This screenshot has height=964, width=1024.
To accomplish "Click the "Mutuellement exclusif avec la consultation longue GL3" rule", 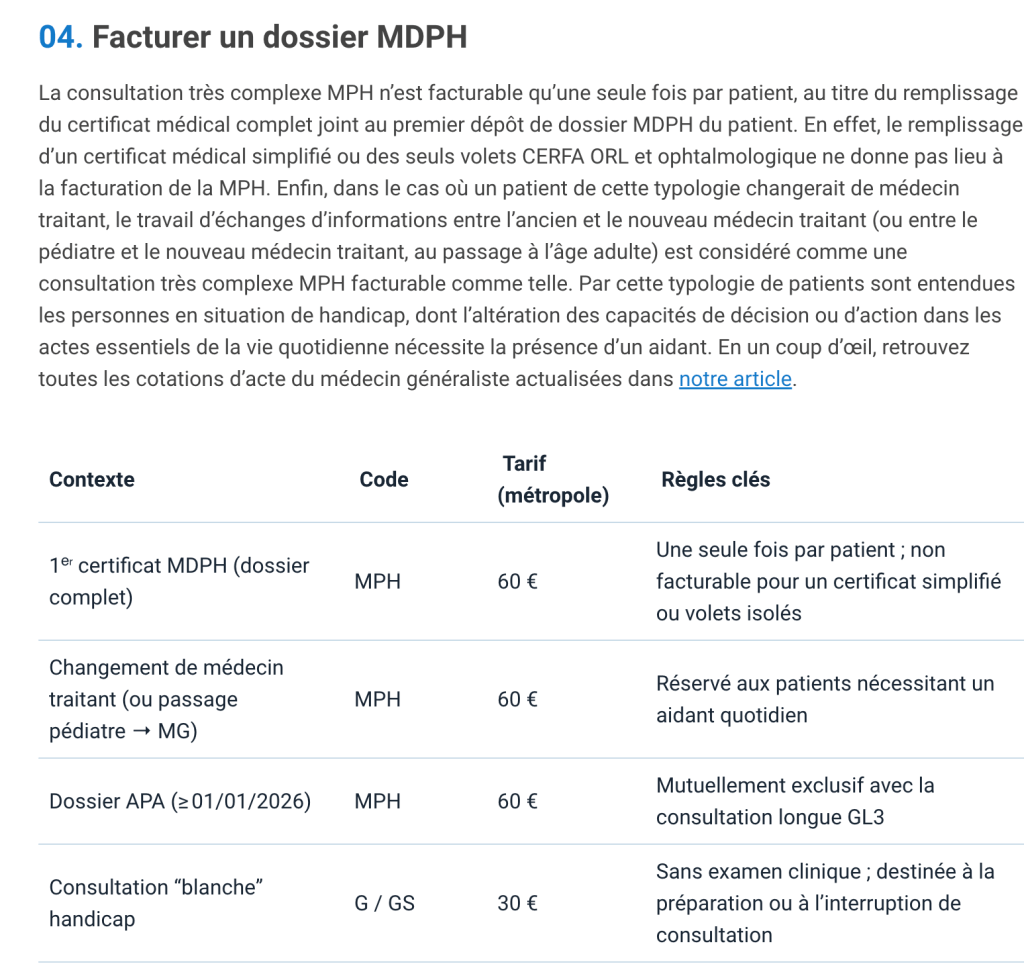I will 795,802.
